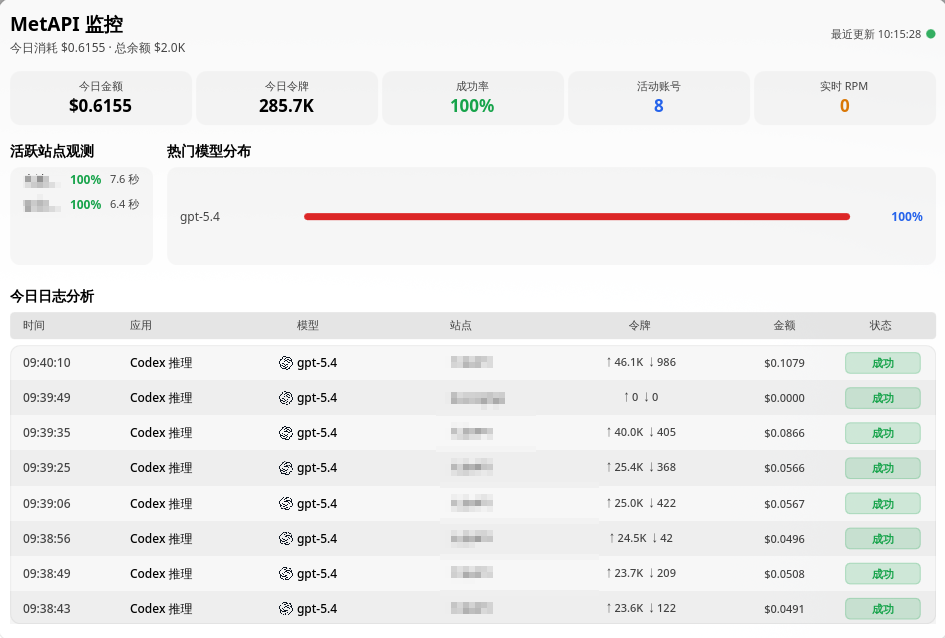The image size is (945, 638).
Task: Click the OpenAI icon in the 09:38:49 row
Action: [x=286, y=573]
